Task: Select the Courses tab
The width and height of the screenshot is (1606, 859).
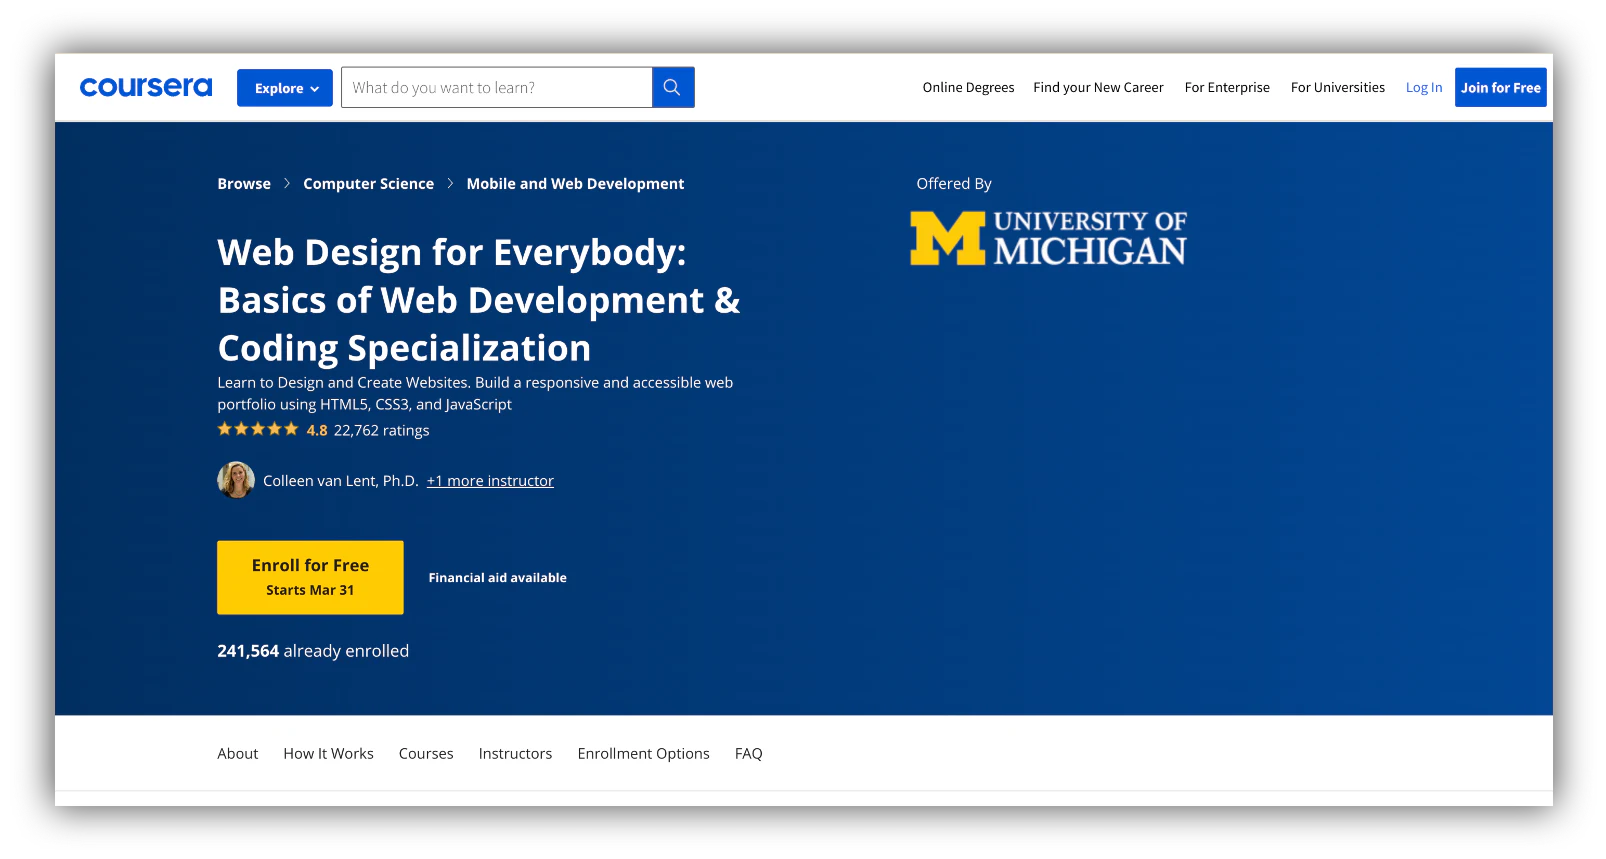Action: (426, 754)
